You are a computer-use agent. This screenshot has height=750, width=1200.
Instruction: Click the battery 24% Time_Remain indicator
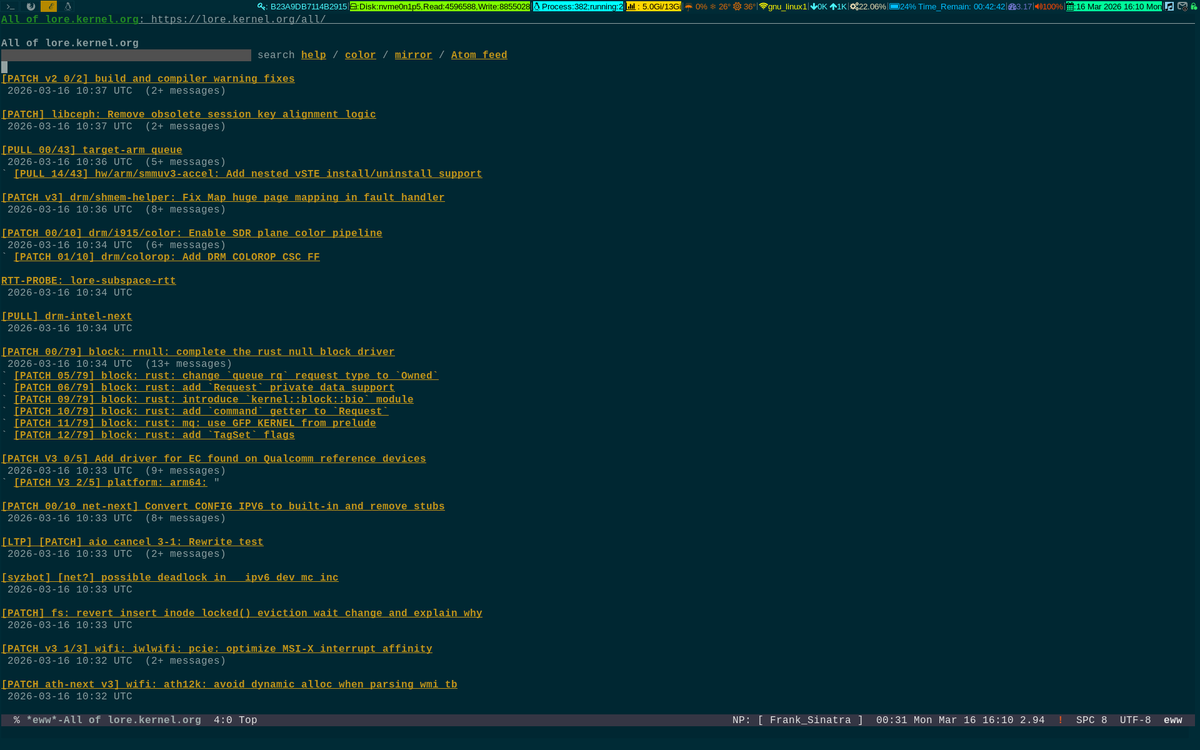[947, 6]
